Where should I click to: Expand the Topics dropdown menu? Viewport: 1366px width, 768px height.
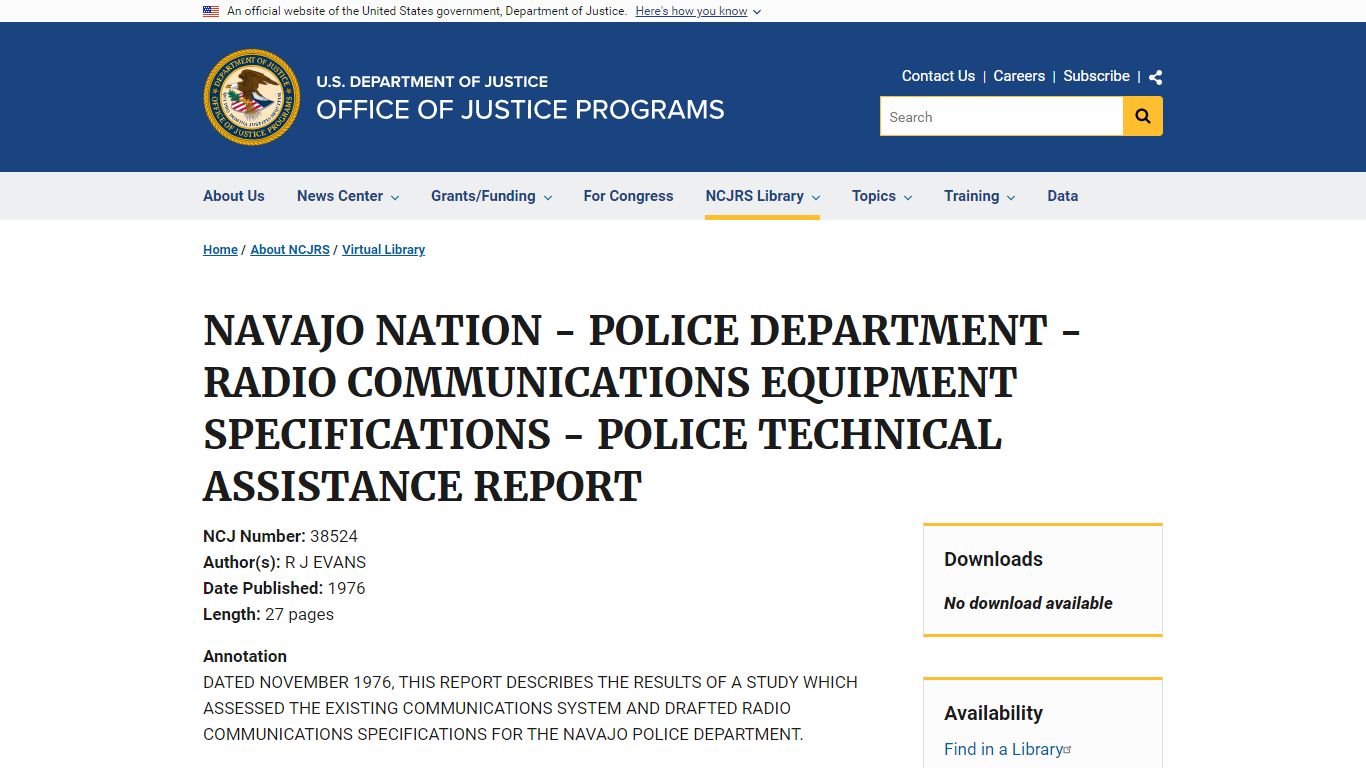click(882, 196)
